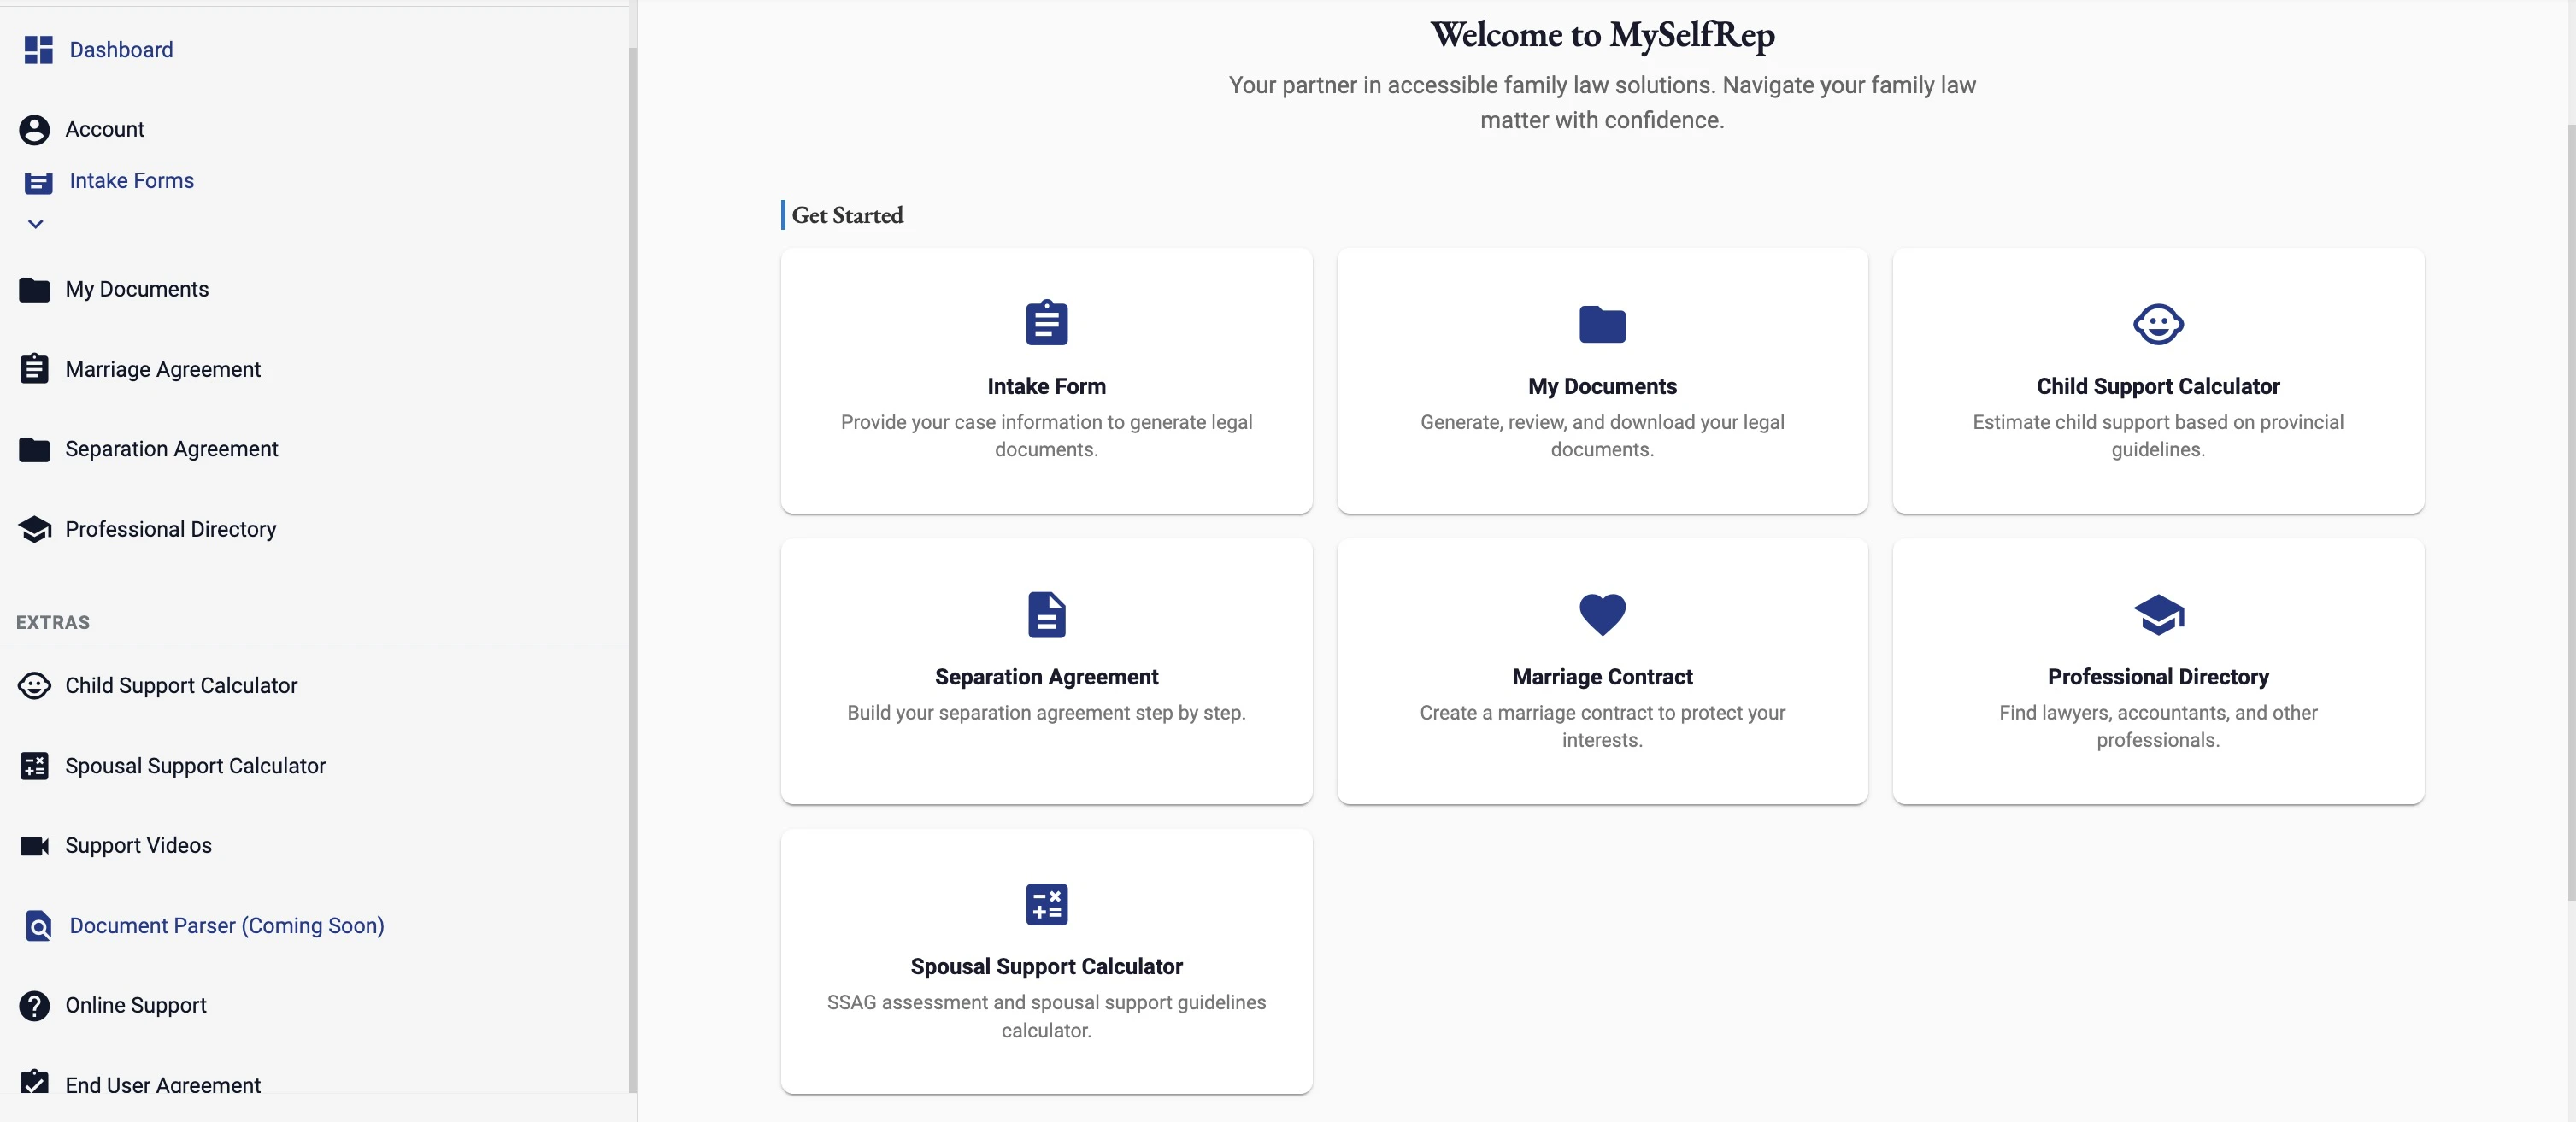Open Marriage Agreement sidebar item
The width and height of the screenshot is (2576, 1122).
163,370
